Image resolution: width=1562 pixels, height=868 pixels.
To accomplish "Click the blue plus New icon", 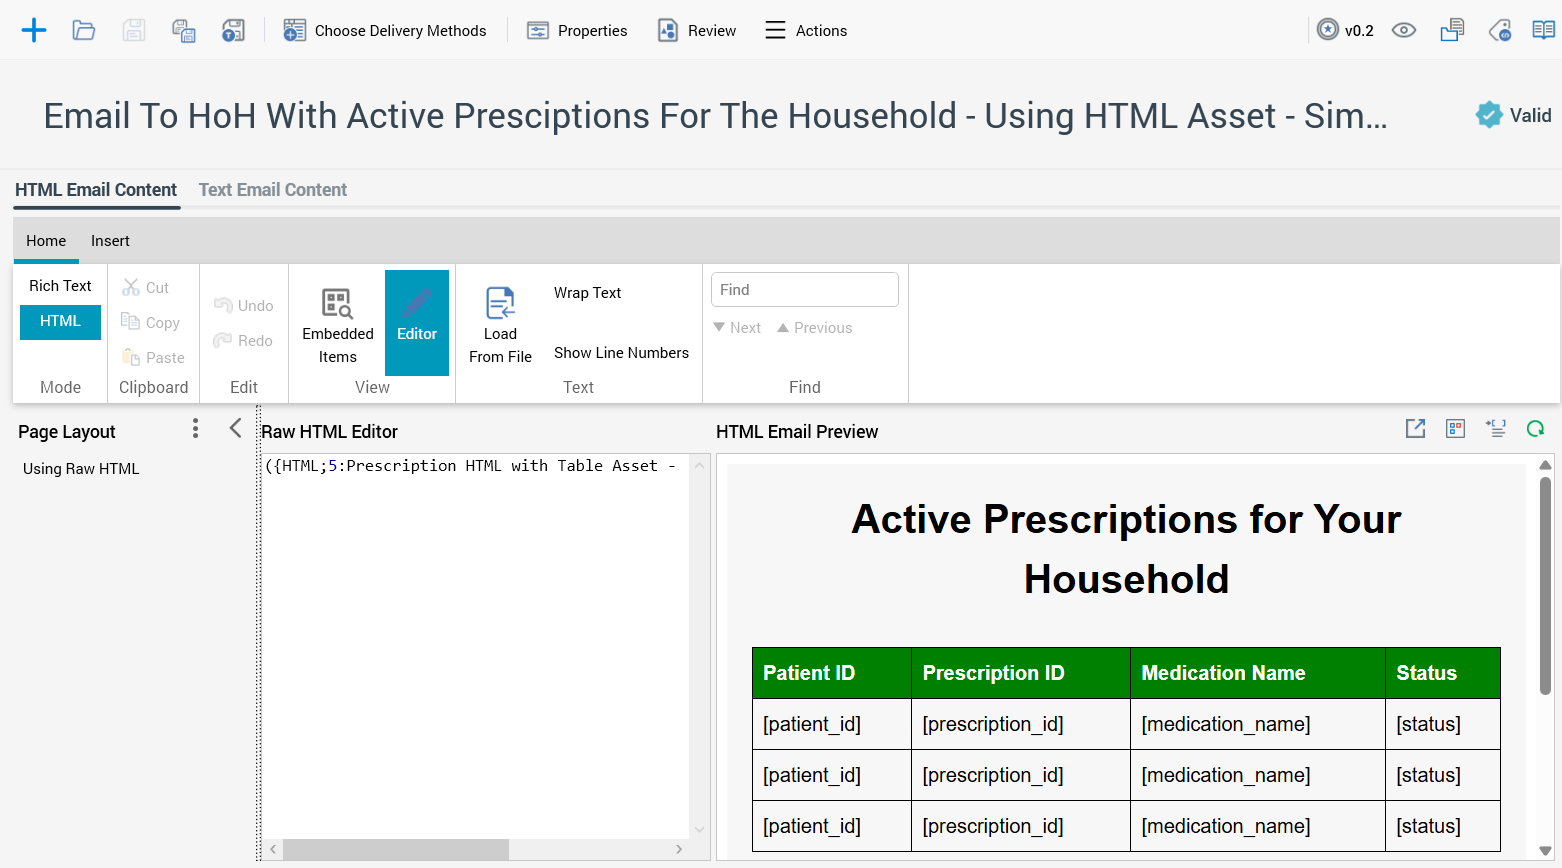I will (34, 30).
